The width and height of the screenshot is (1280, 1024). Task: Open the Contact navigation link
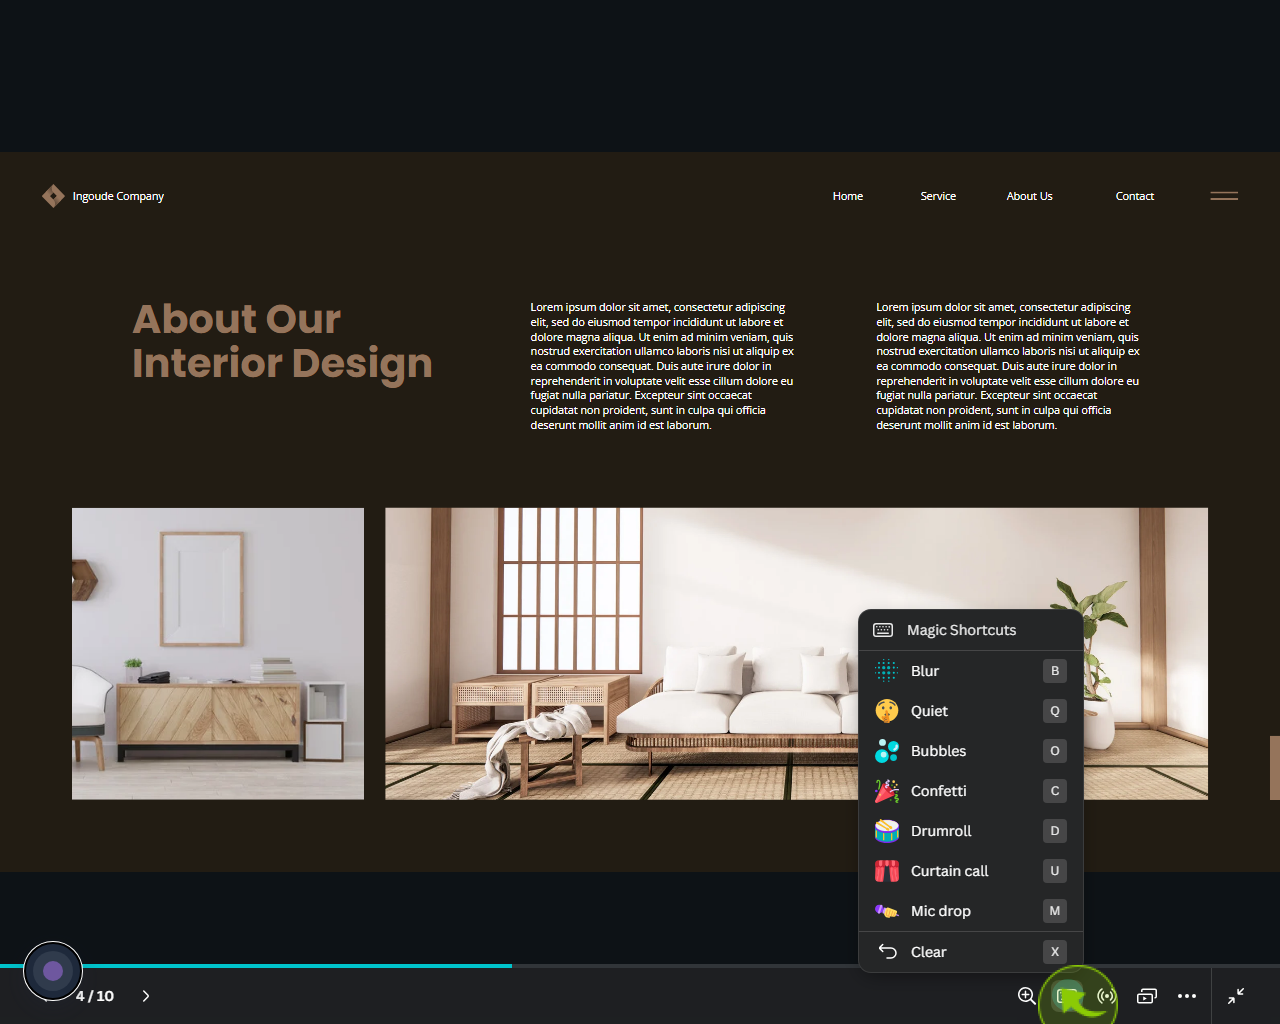point(1135,196)
